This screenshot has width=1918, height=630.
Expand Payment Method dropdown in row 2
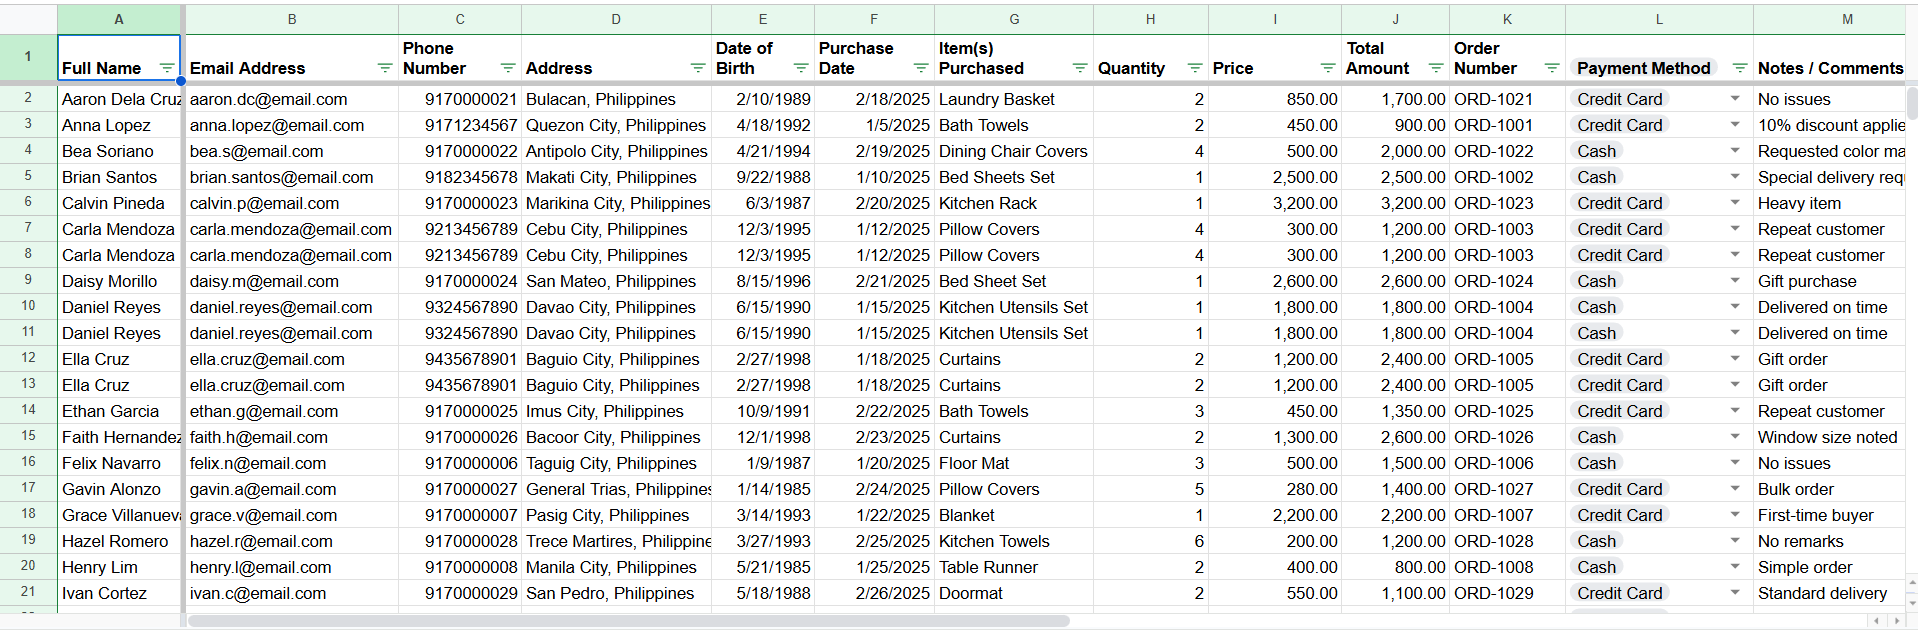click(x=1735, y=99)
